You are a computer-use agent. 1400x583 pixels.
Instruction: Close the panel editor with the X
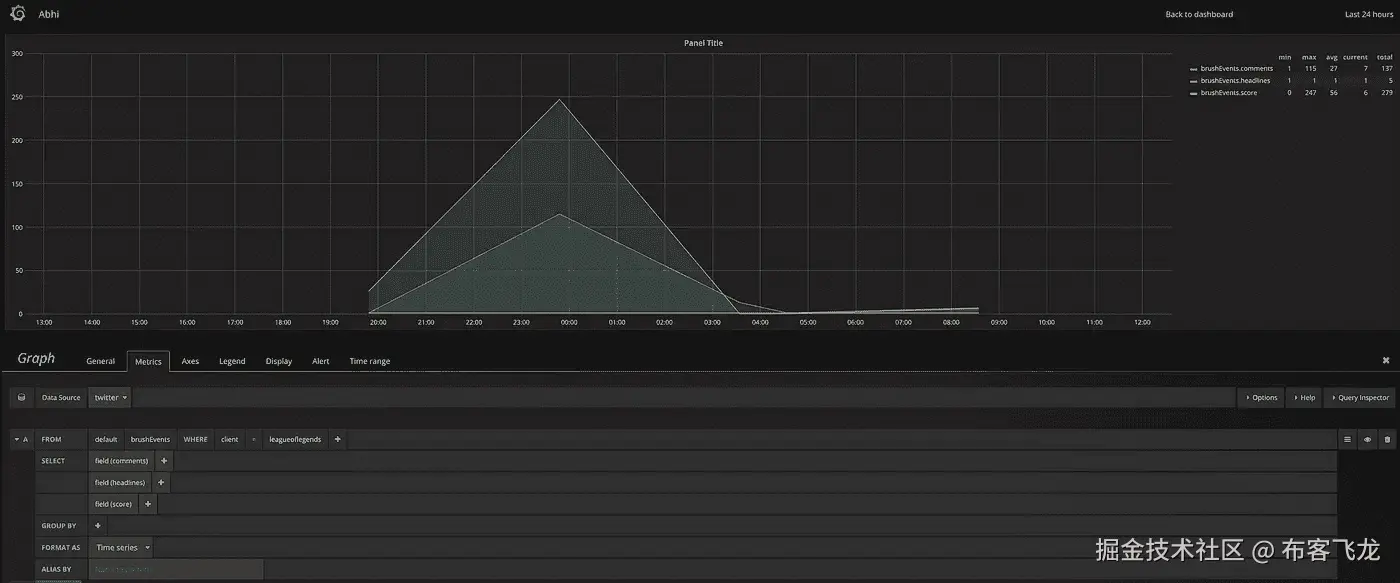1386,360
